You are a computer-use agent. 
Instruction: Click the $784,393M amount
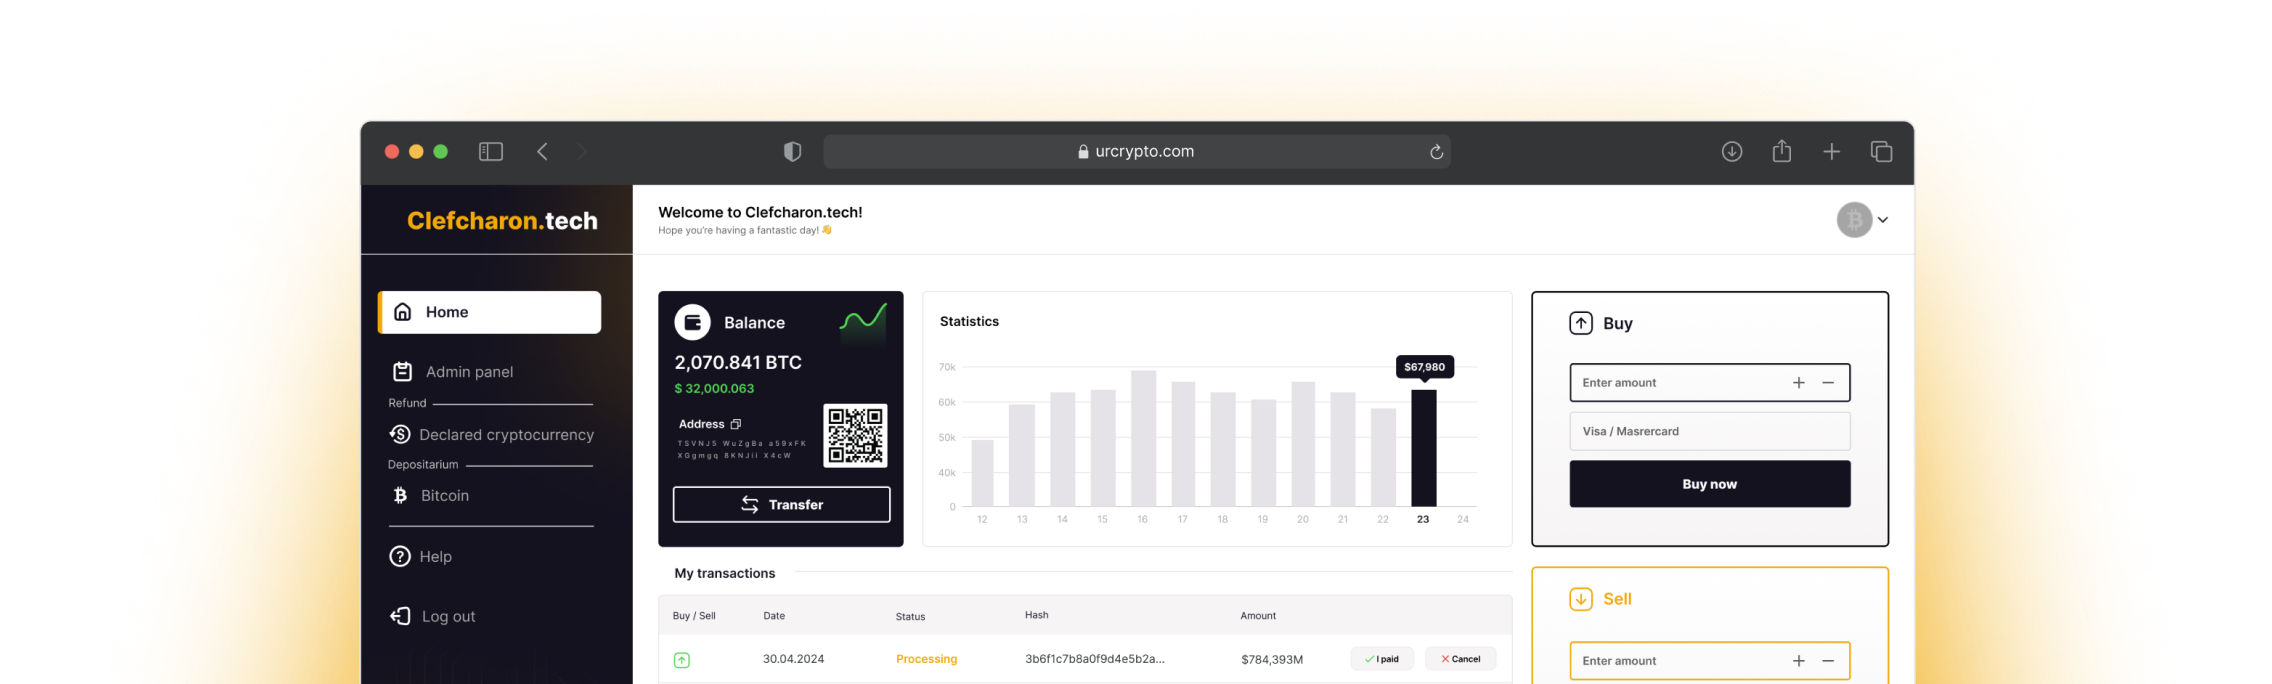tap(1272, 660)
